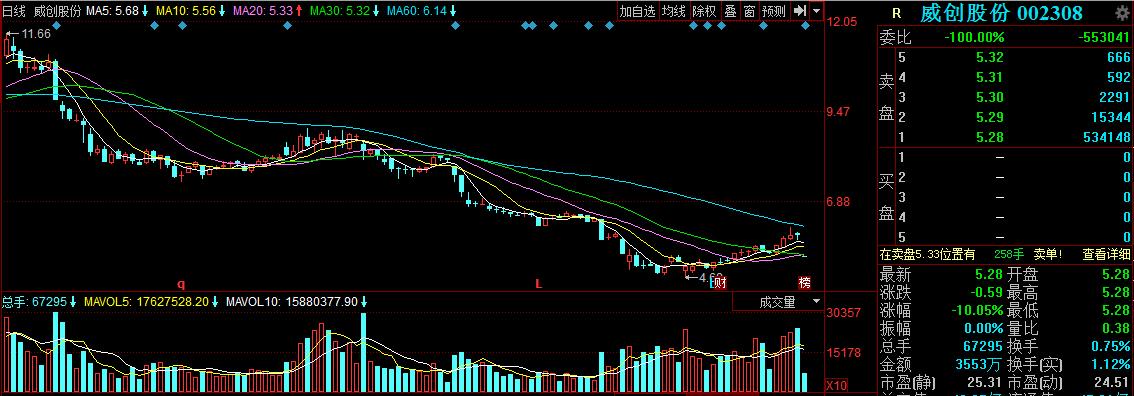Toggle the 叠 overlay comparison option
The width and height of the screenshot is (1134, 396).
(x=730, y=11)
